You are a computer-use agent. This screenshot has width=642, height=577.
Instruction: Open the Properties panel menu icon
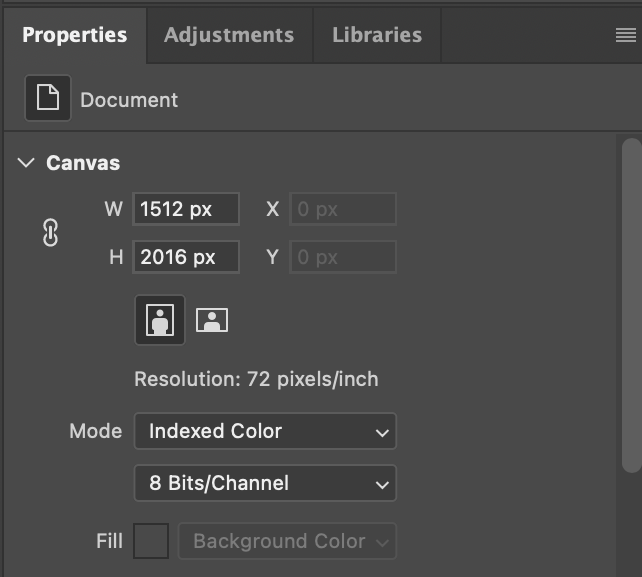(x=625, y=35)
